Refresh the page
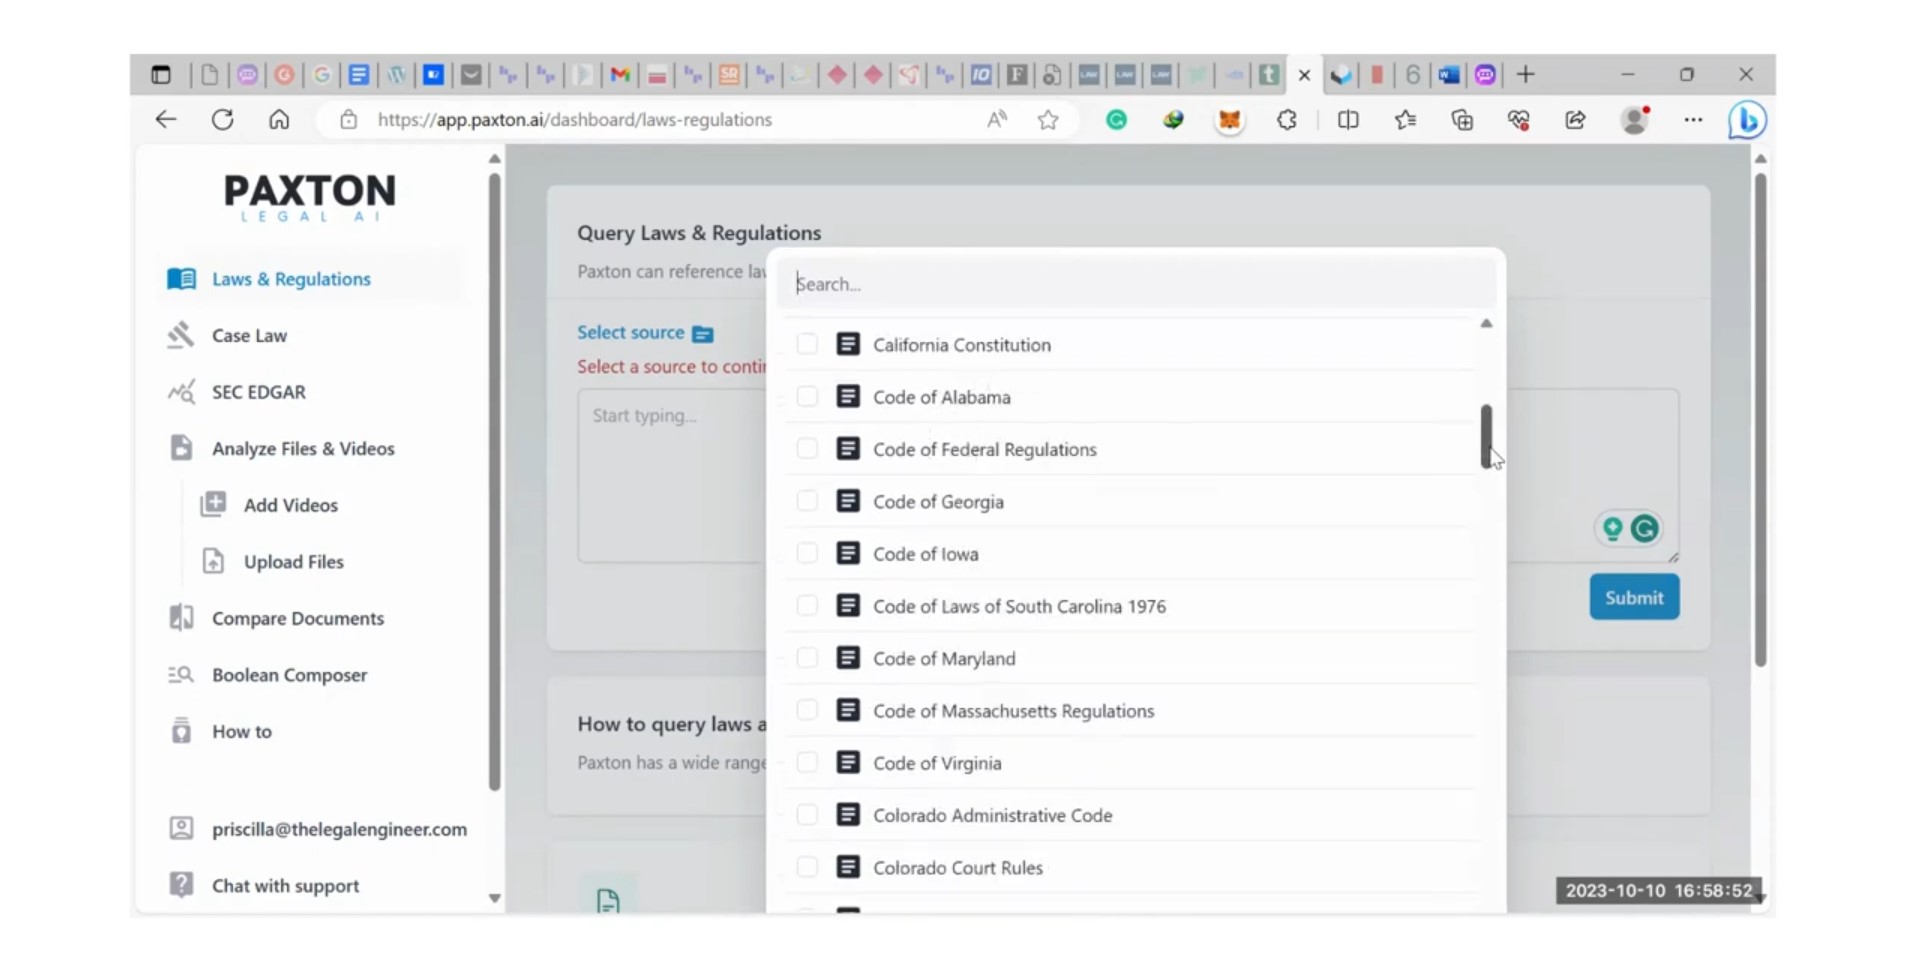Screen dimensions: 1909x962 (222, 120)
